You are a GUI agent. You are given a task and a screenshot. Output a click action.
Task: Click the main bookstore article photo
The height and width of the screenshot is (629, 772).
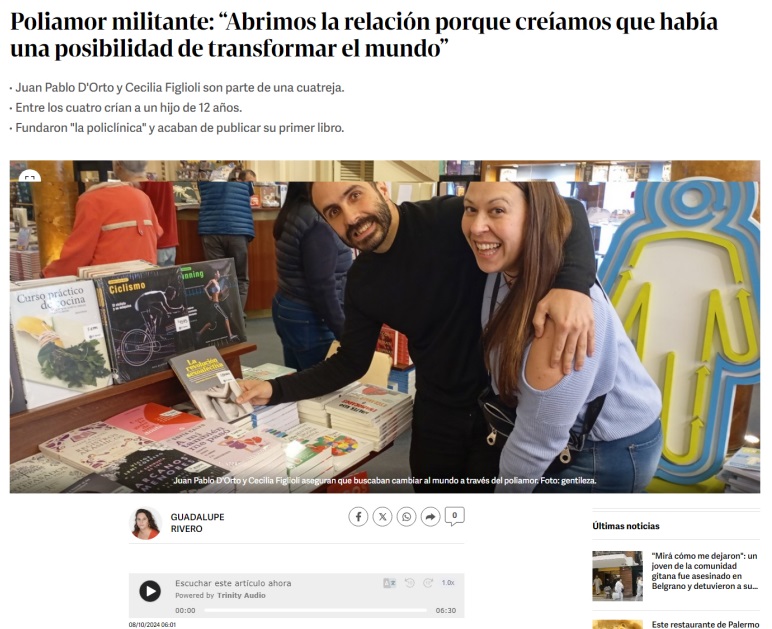pos(385,327)
